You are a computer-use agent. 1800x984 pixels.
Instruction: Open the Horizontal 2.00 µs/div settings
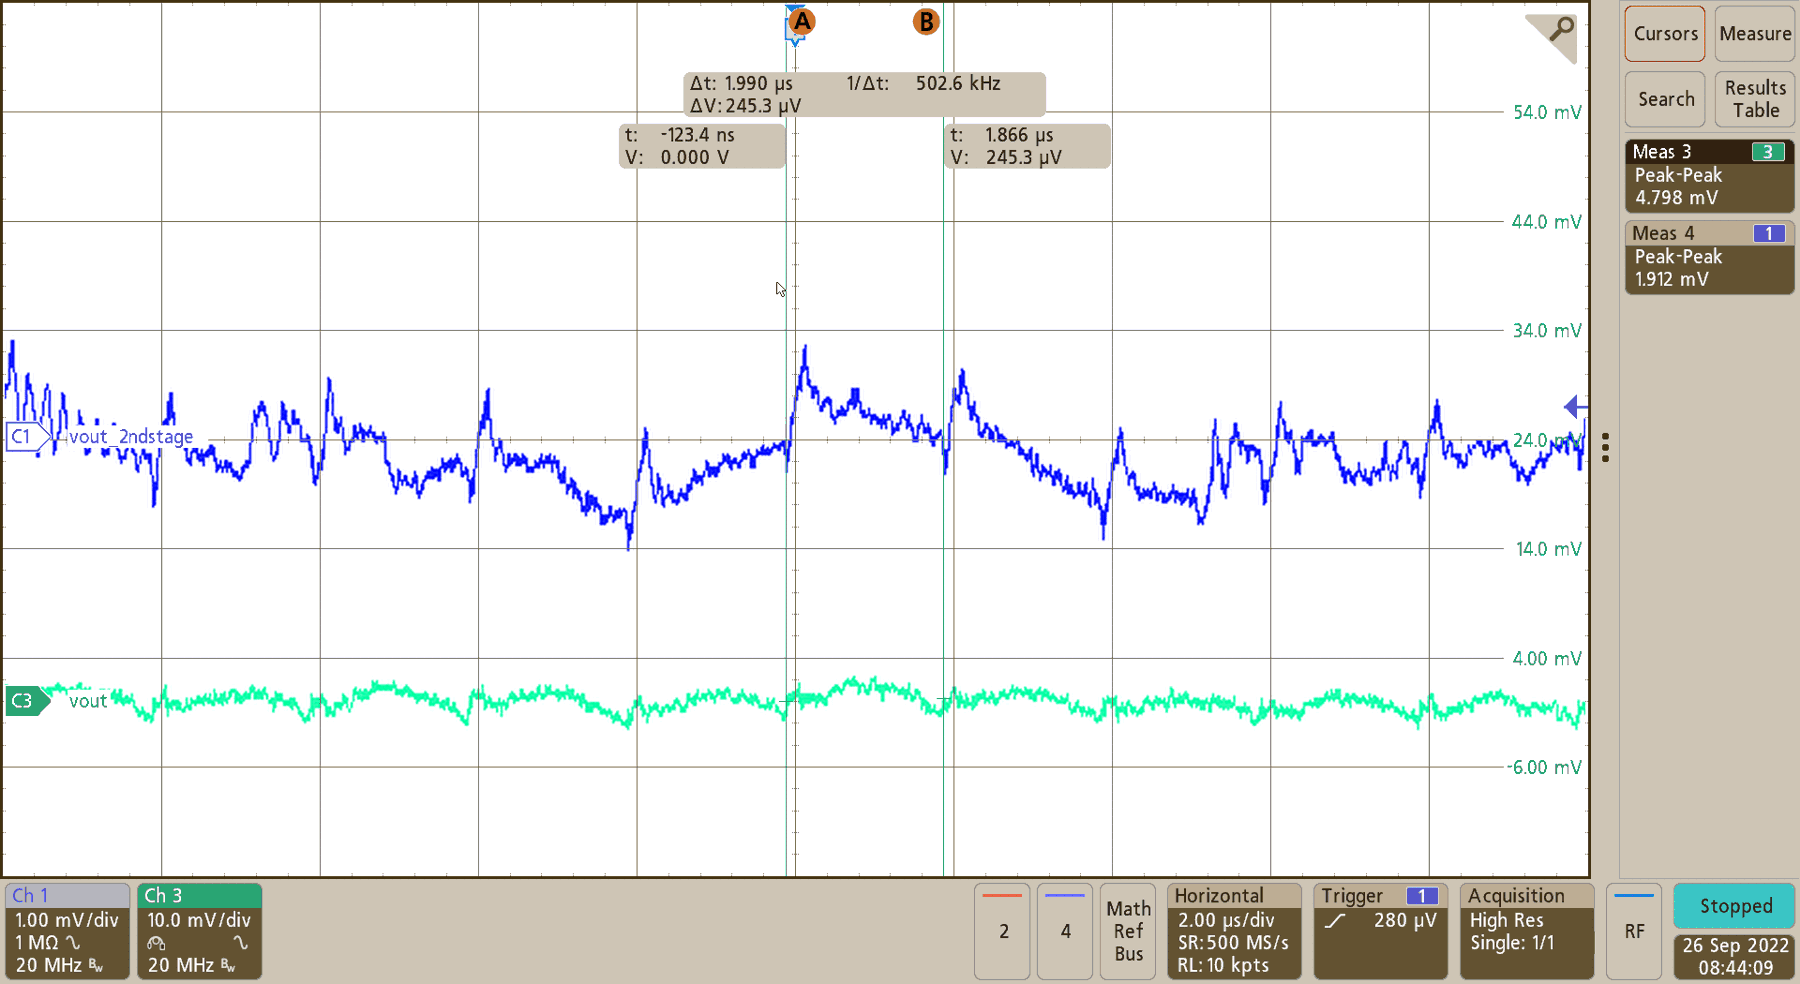(1233, 931)
